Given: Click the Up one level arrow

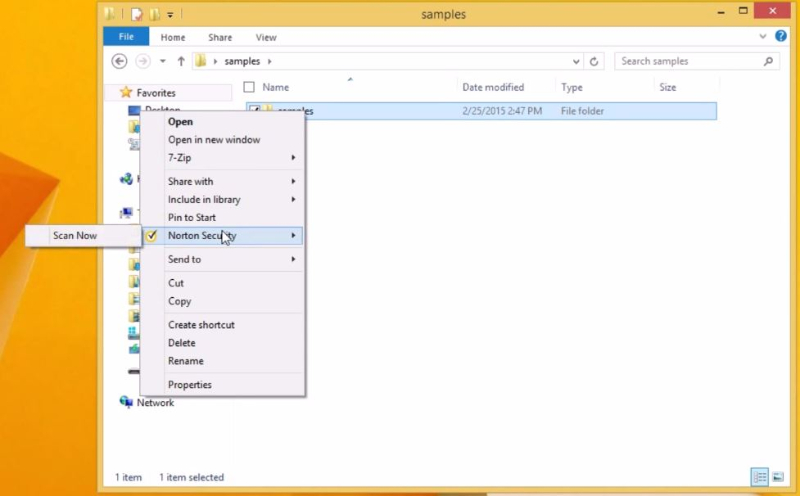Looking at the screenshot, I should pyautogui.click(x=181, y=61).
